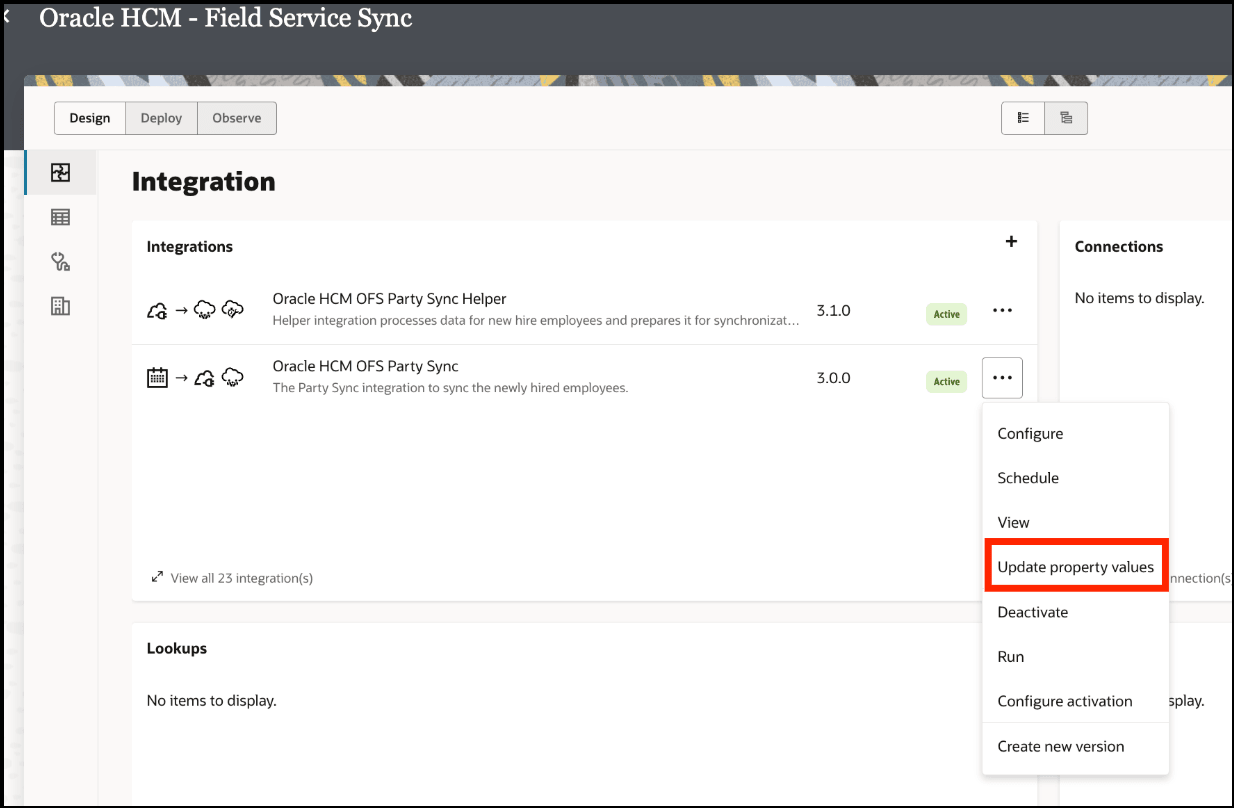This screenshot has height=808, width=1234.
Task: Open View all 23 integration(s) link
Action: tap(242, 578)
